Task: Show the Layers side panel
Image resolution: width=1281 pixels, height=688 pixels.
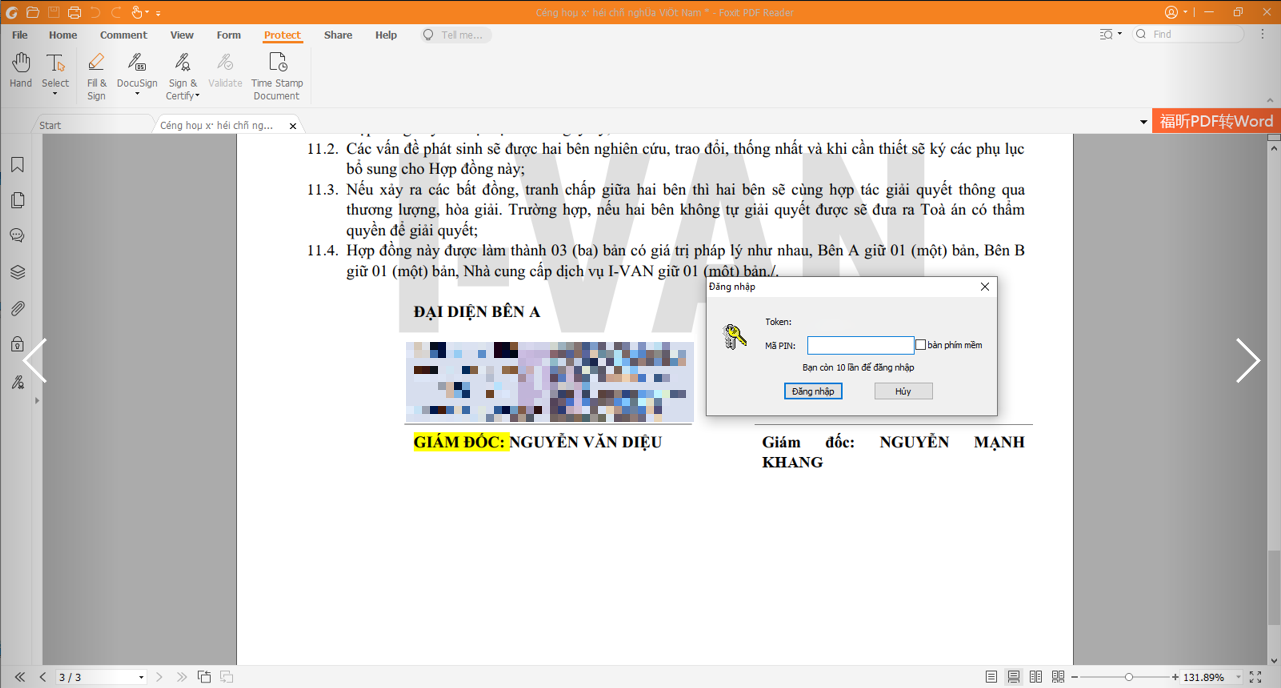Action: [17, 273]
